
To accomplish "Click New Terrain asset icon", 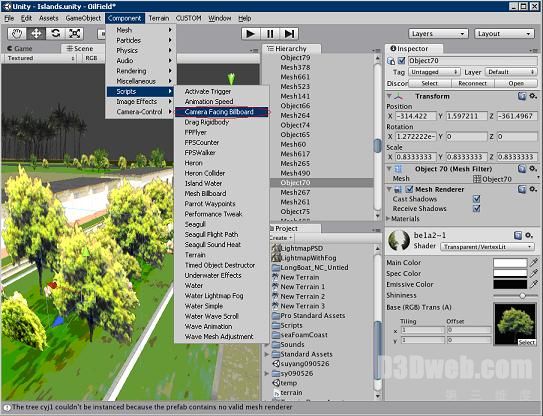I will click(276, 277).
